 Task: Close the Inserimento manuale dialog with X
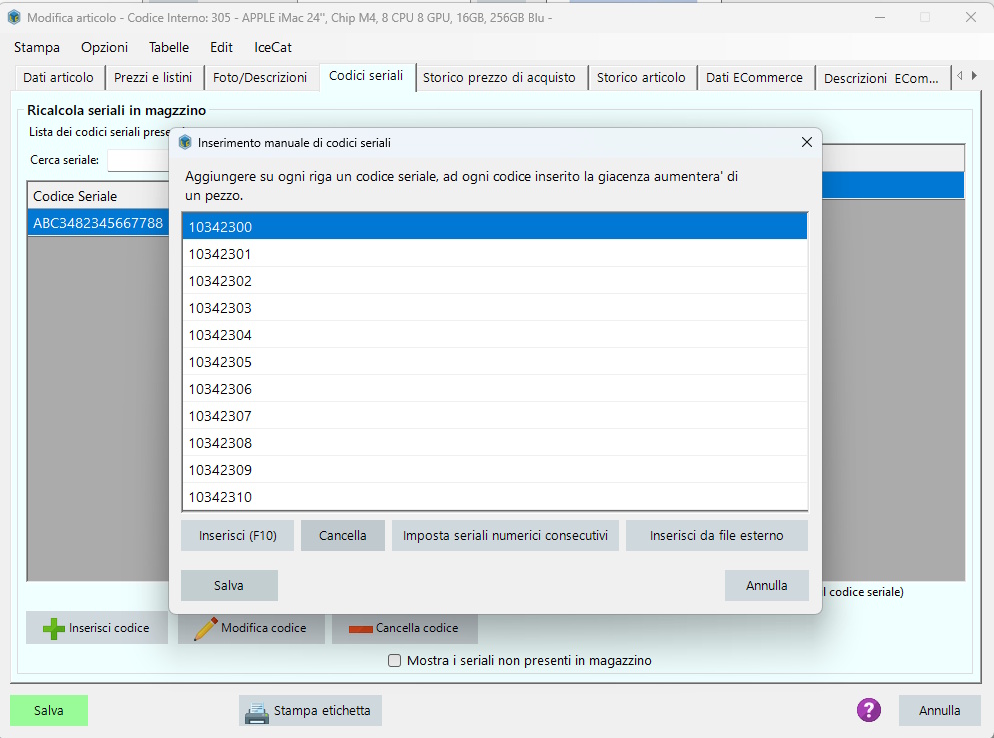pos(806,143)
